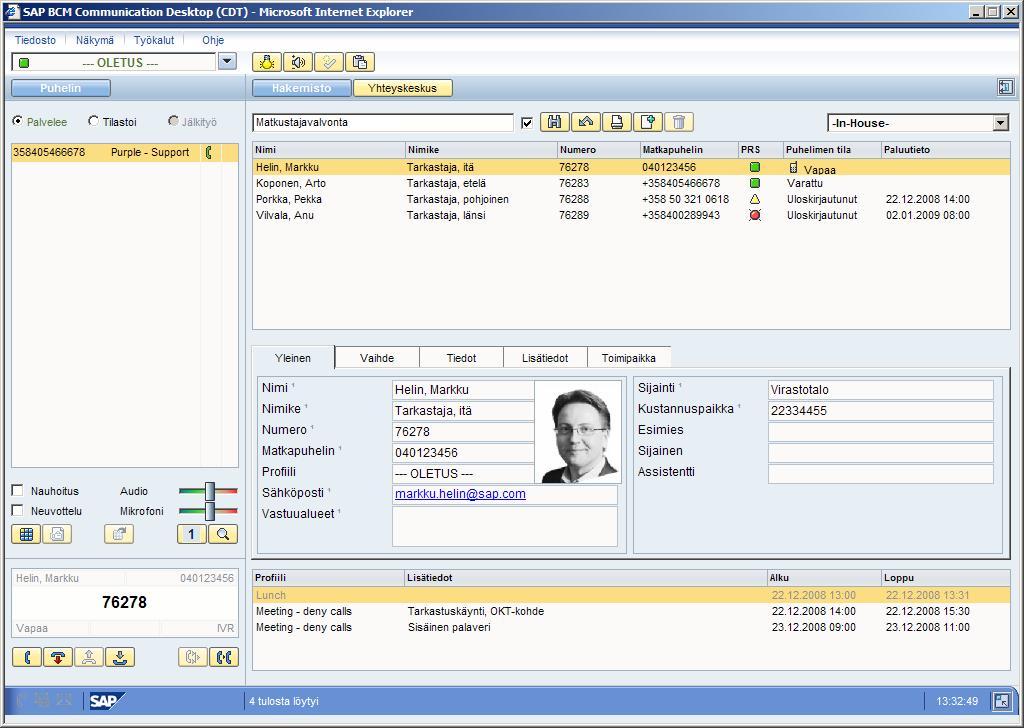Select the Jälkityö radio button
Viewport: 1024px width, 728px height.
tap(173, 121)
